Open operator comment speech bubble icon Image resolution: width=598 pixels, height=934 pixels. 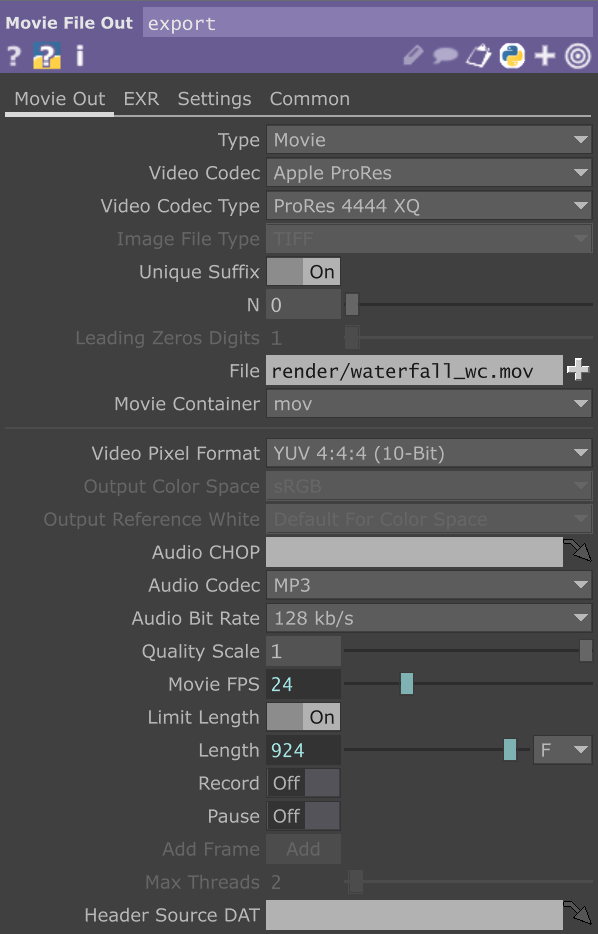click(x=445, y=57)
